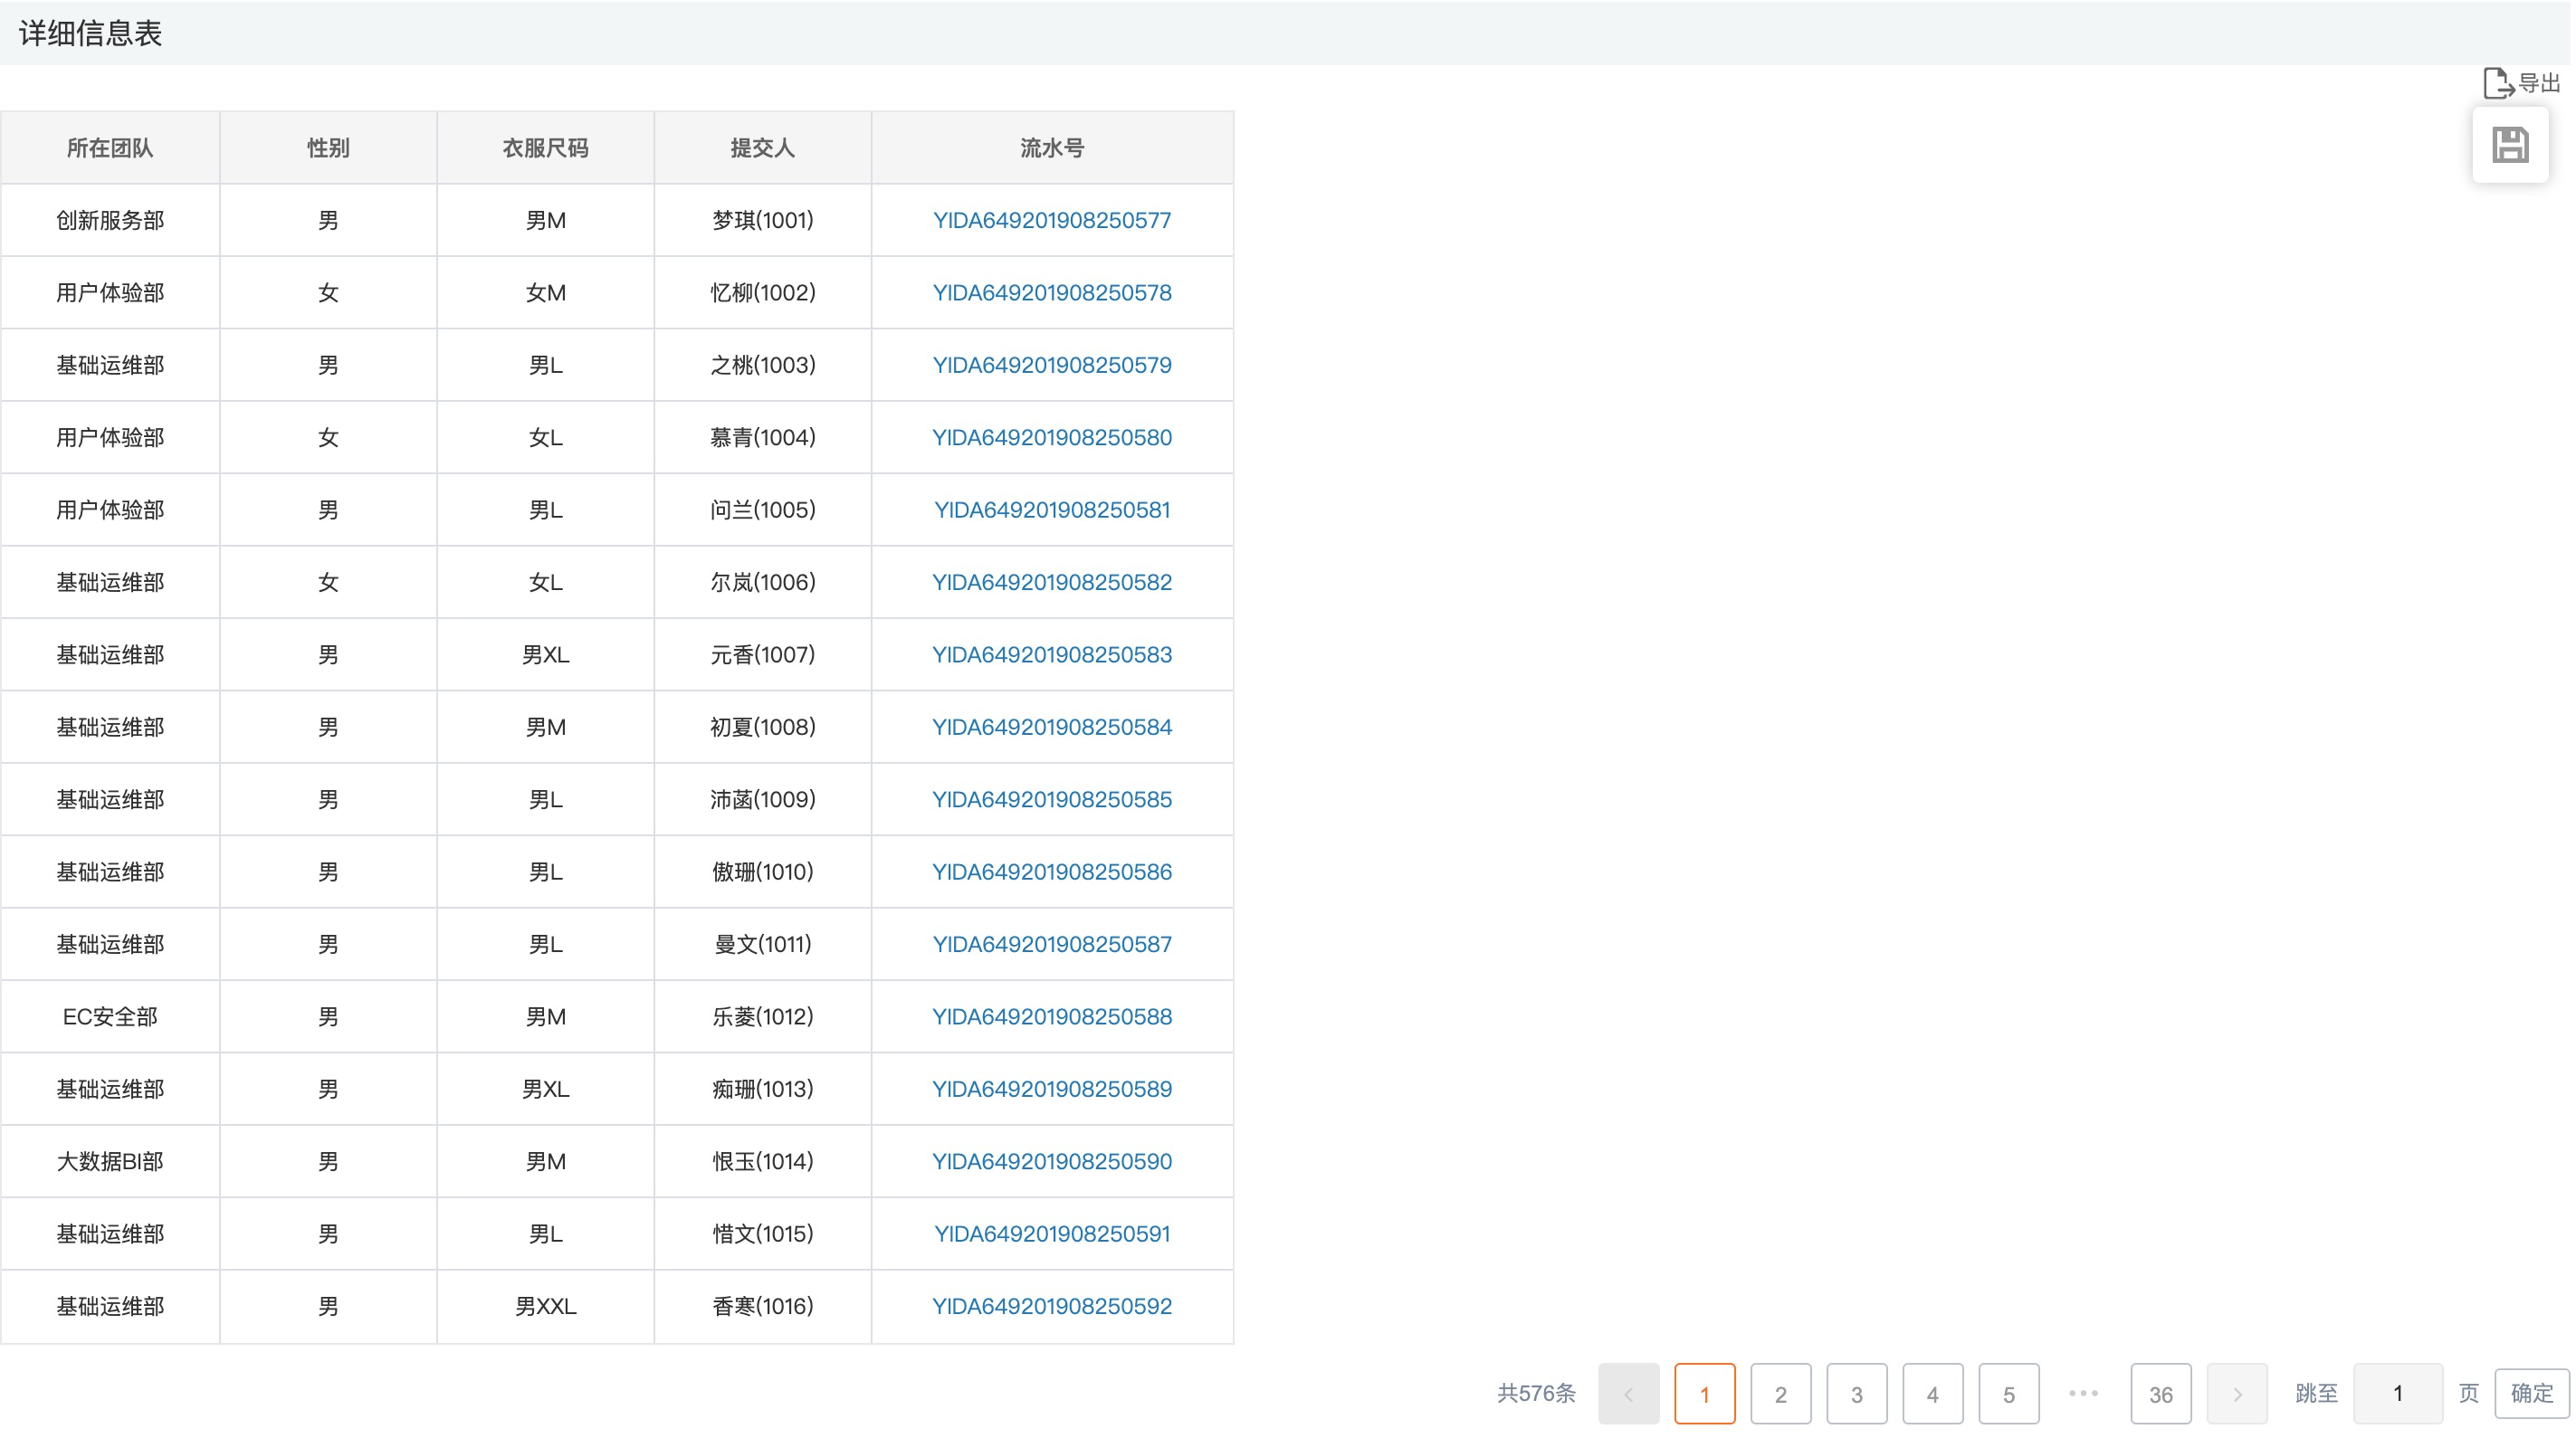Open serial link YIDA649201908250580
Screen dimensions: 2576x1448
(x=1051, y=437)
